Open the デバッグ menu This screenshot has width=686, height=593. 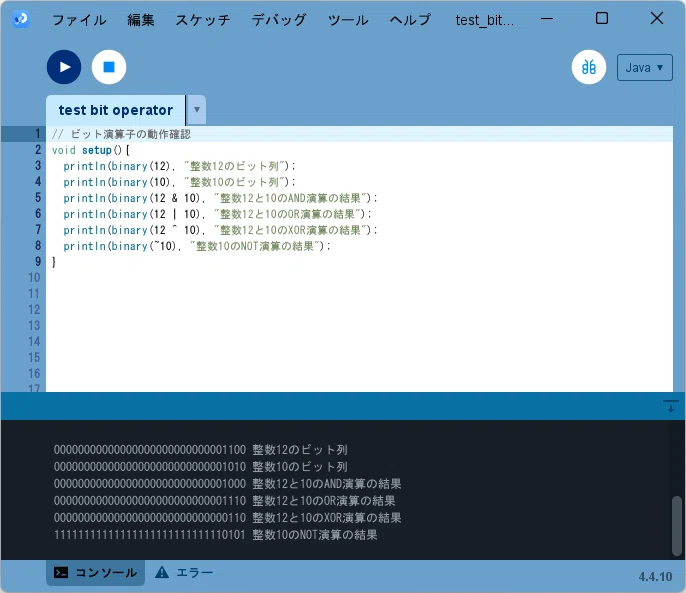click(x=279, y=20)
